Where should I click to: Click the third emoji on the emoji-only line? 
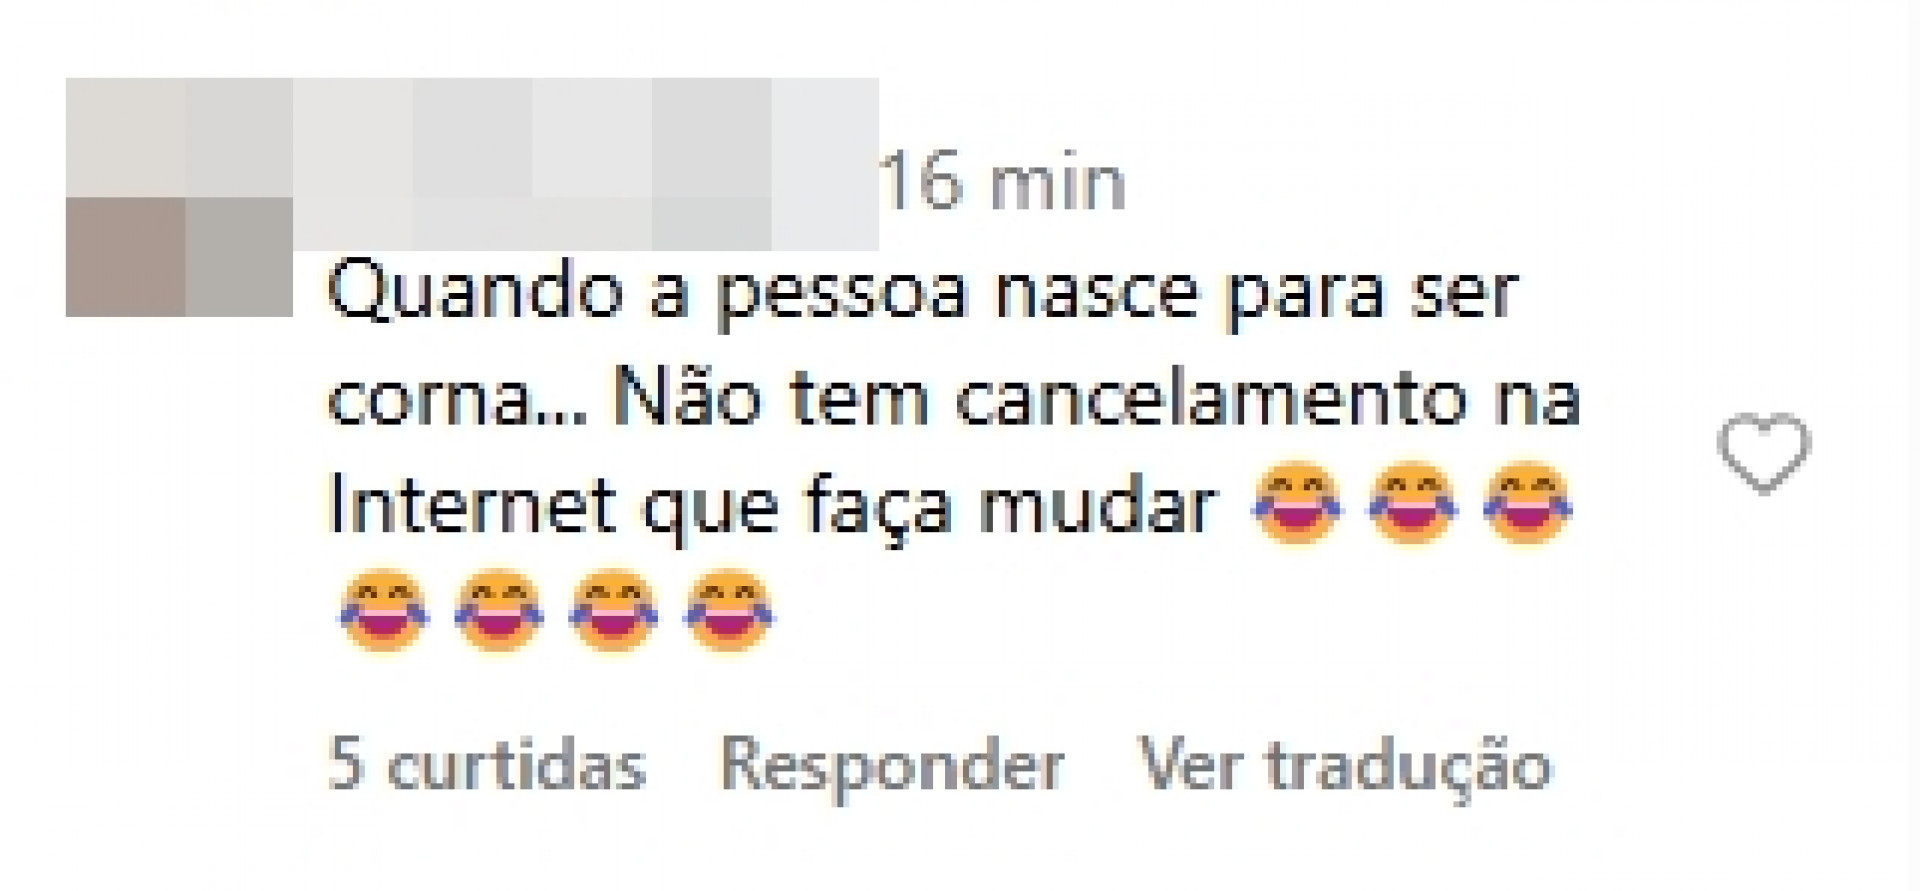[613, 610]
